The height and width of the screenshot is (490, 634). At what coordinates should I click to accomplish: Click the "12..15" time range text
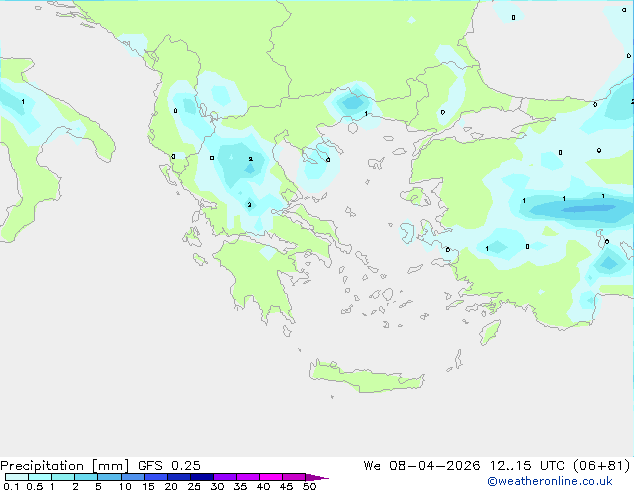pyautogui.click(x=511, y=466)
